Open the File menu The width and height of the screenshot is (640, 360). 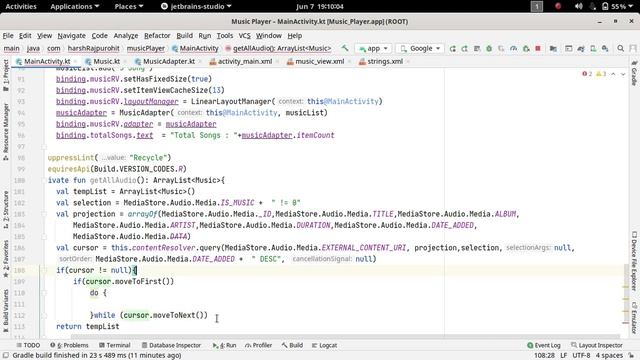(x=8, y=36)
